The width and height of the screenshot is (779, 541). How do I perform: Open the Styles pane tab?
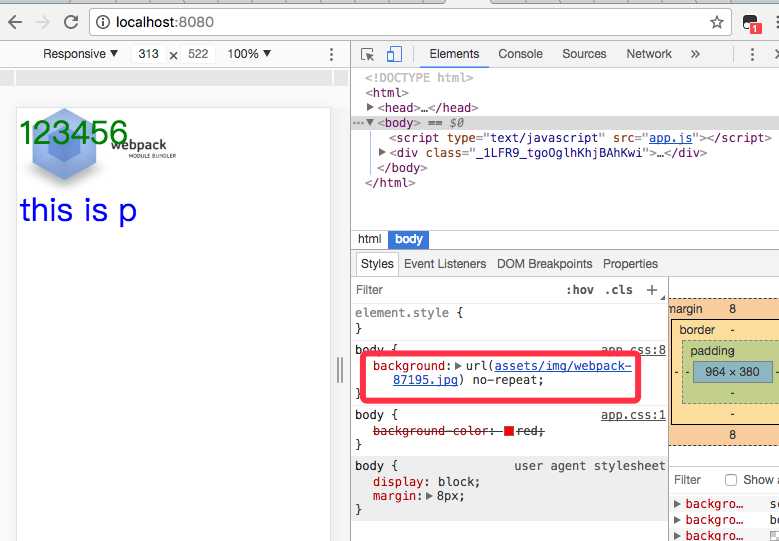point(377,264)
